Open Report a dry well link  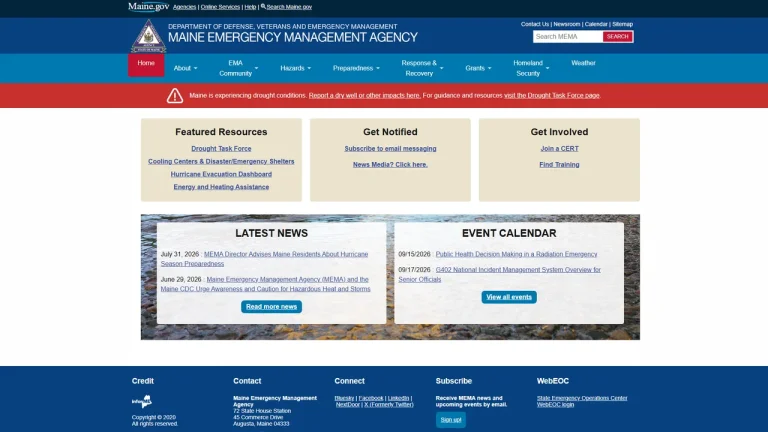(x=364, y=96)
